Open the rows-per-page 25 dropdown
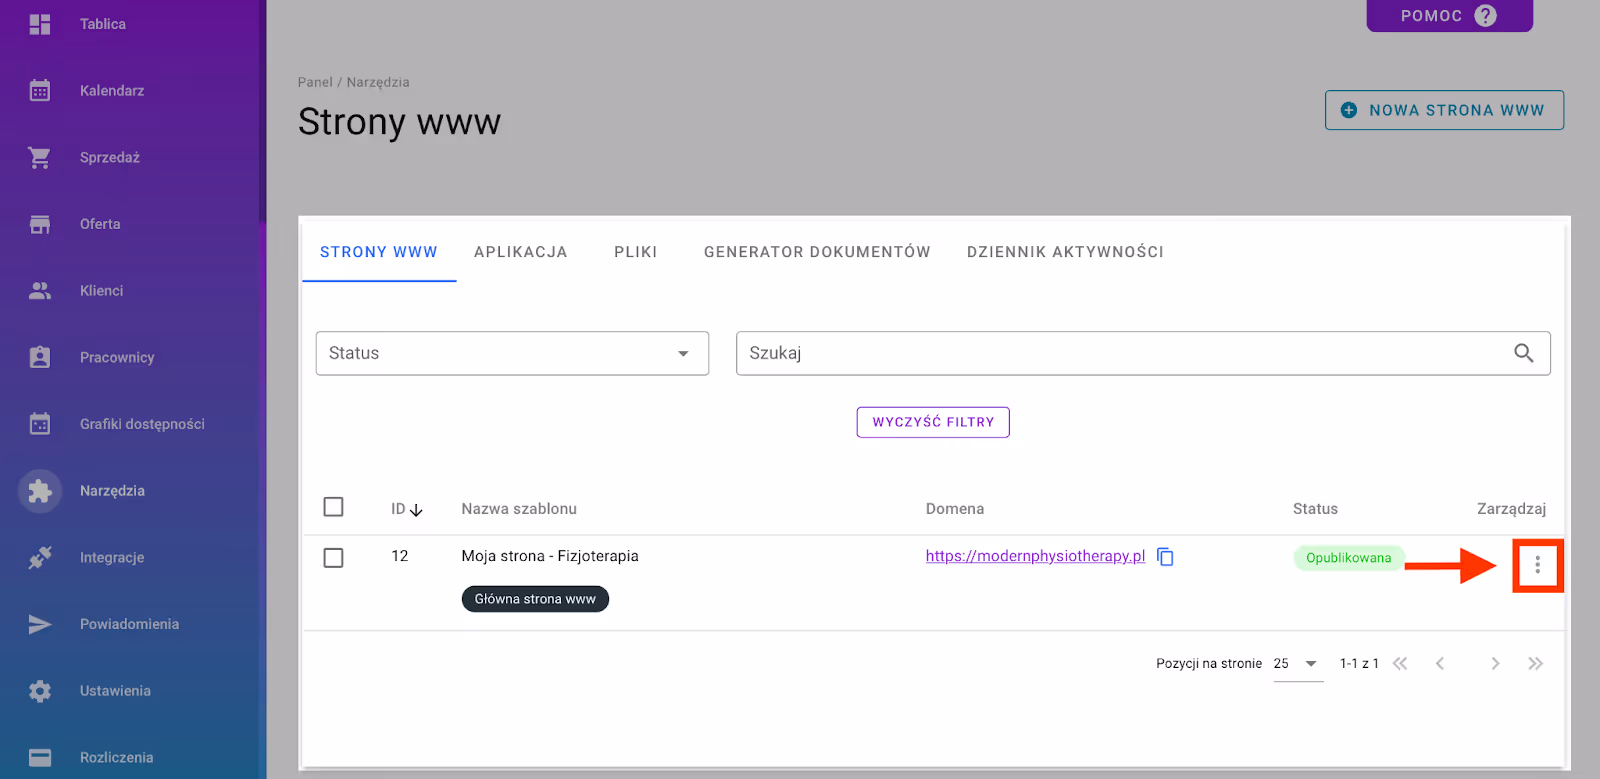The height and width of the screenshot is (779, 1600). coord(1298,664)
